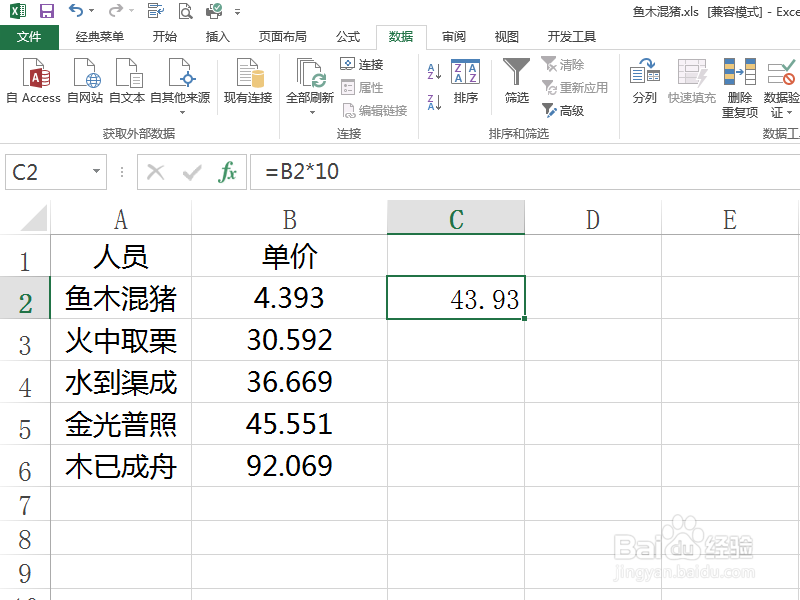
Task: Switch to the 公式 ribbon tab
Action: [x=348, y=36]
